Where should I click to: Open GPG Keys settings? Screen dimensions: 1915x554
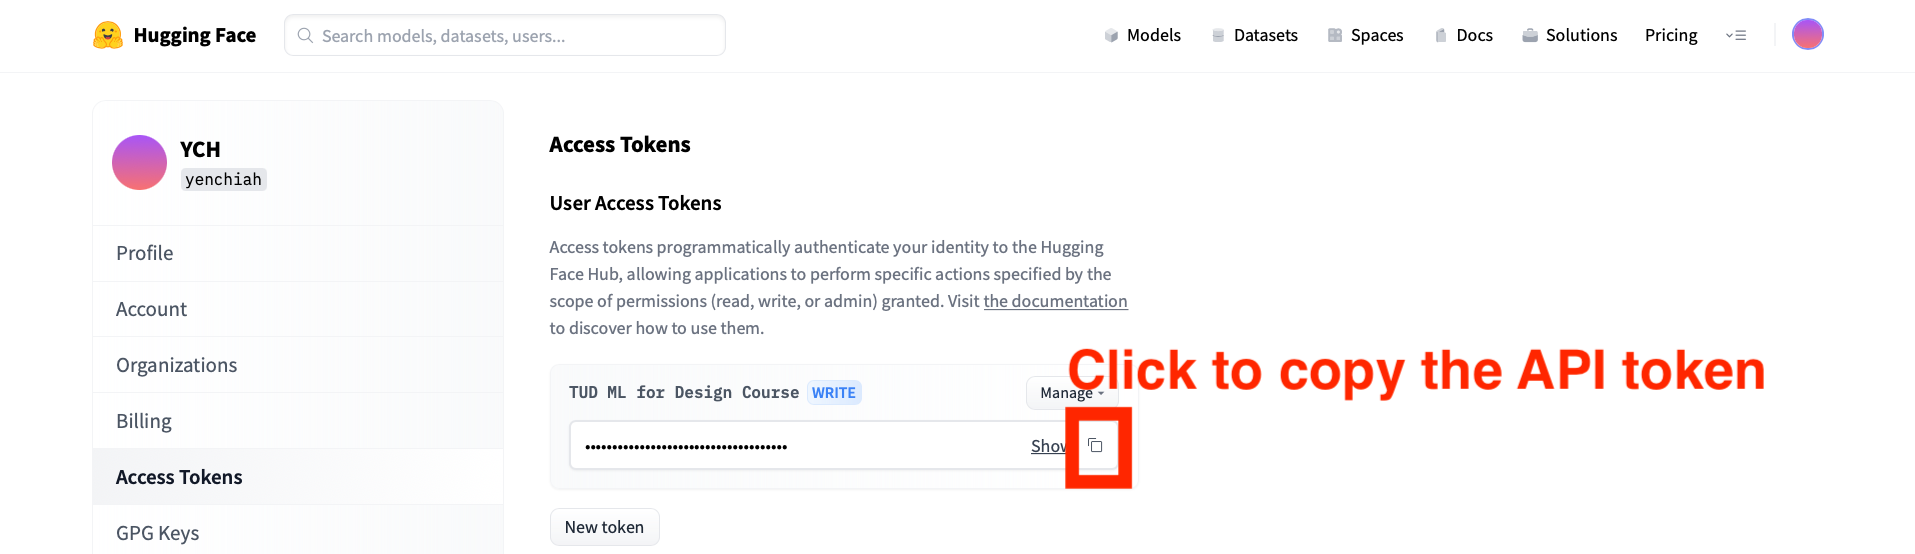point(158,533)
